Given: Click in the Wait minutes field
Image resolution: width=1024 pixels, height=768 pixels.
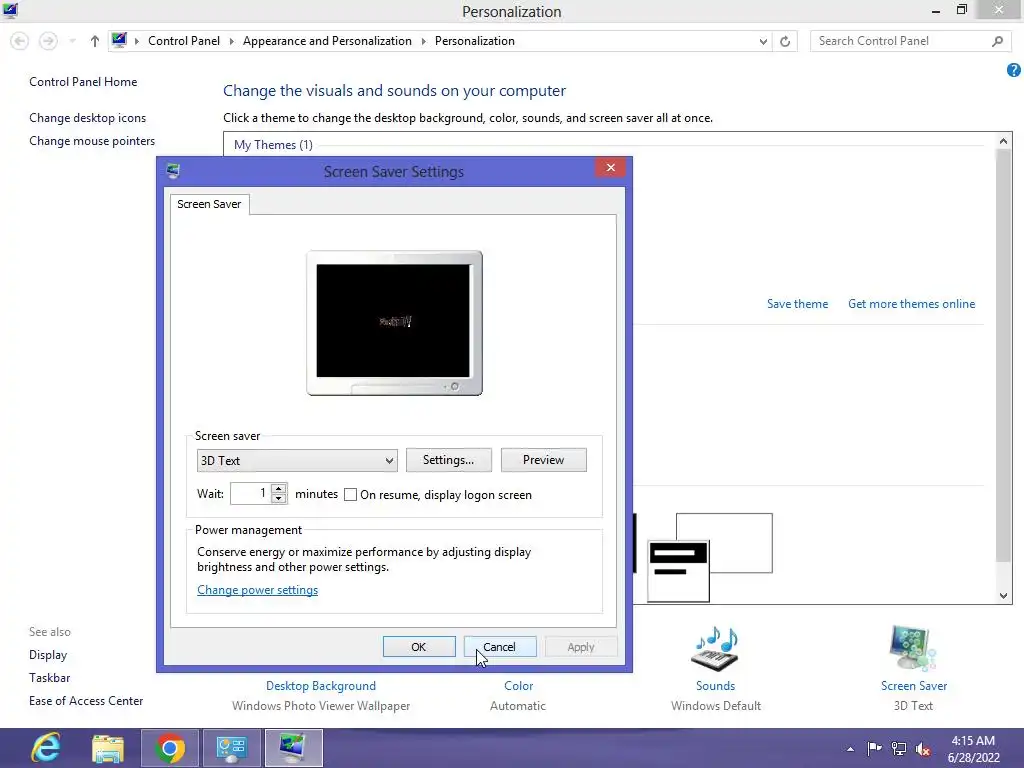Looking at the screenshot, I should [x=250, y=493].
